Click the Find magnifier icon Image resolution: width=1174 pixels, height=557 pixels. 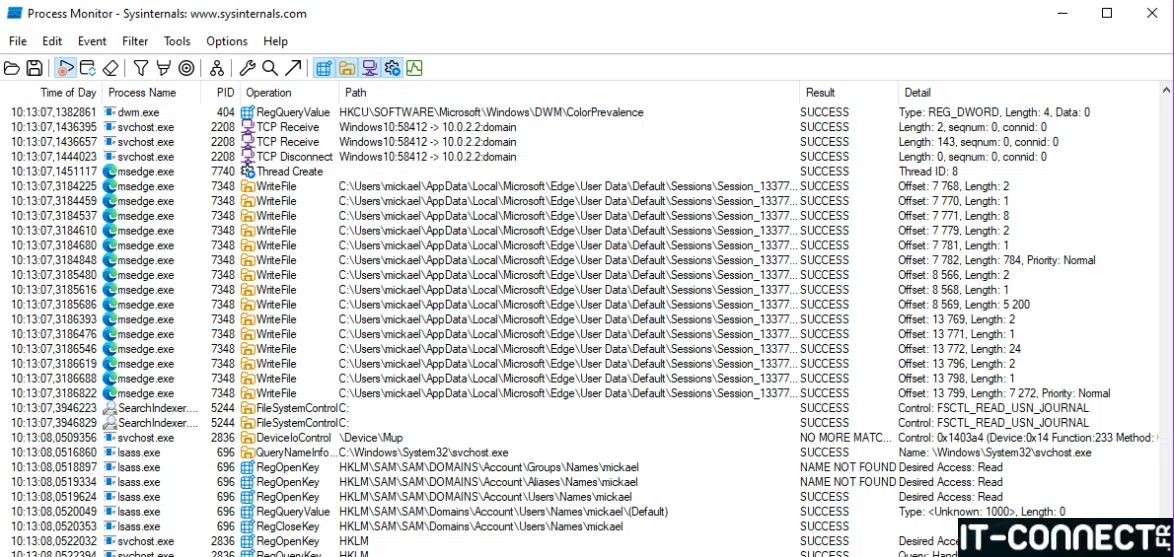(x=270, y=68)
